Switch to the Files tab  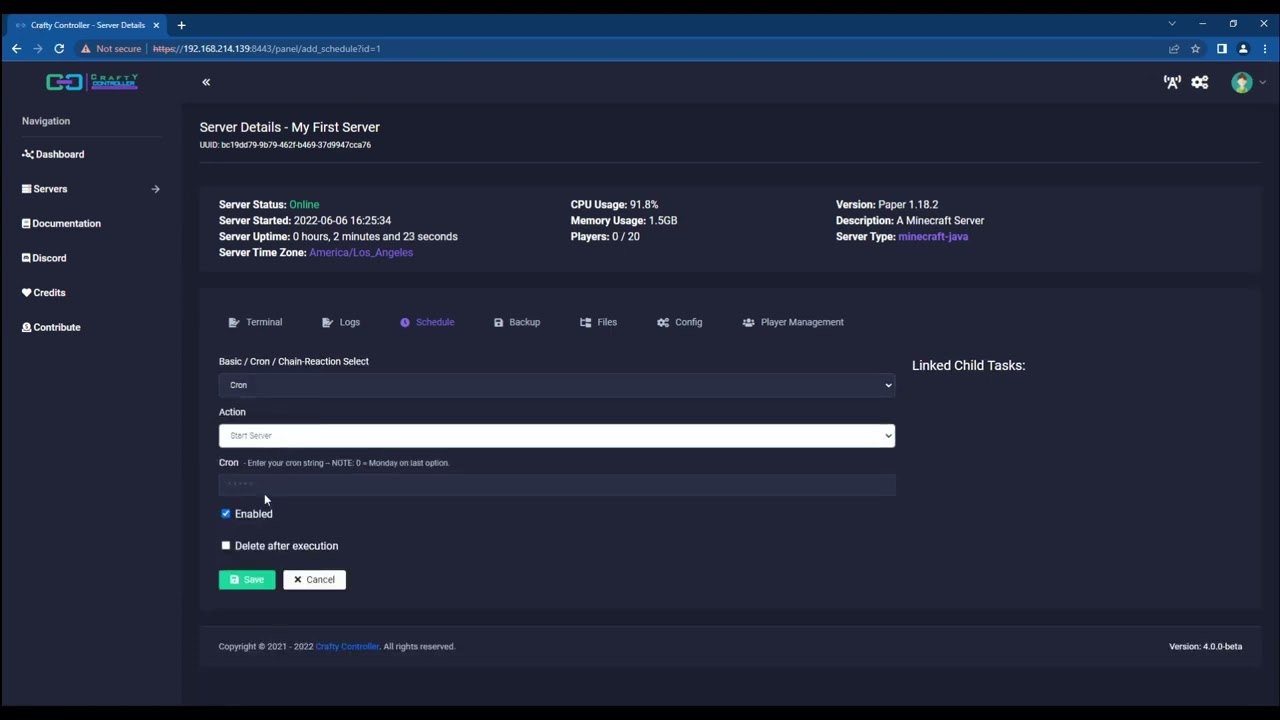click(x=598, y=322)
